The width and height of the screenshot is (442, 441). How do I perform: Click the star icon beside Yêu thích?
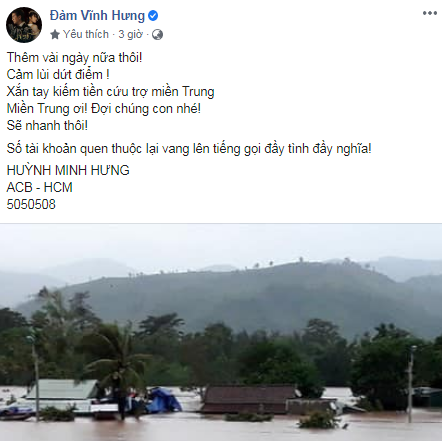tap(55, 34)
